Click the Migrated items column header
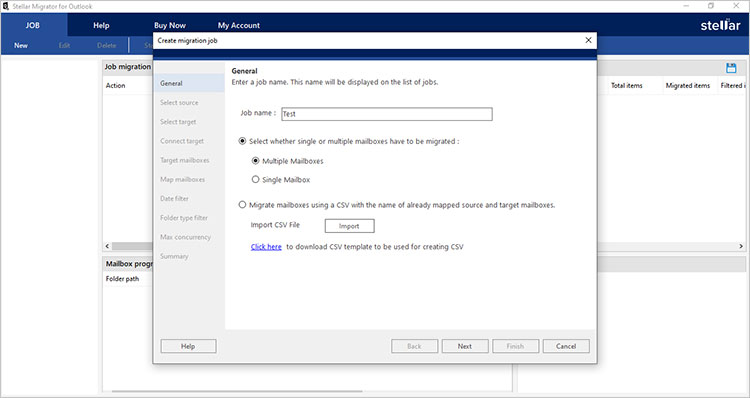Viewport: 750px width, 398px height. (688, 86)
